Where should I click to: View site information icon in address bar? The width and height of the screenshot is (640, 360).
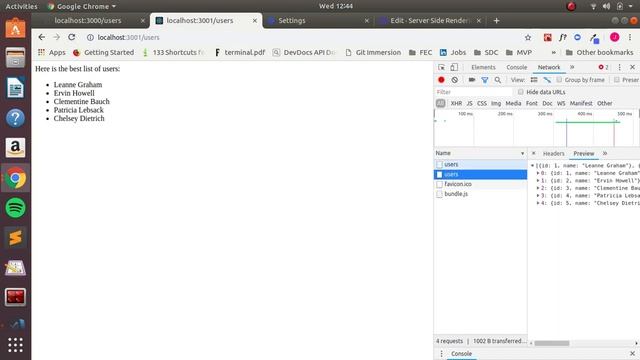pos(90,38)
